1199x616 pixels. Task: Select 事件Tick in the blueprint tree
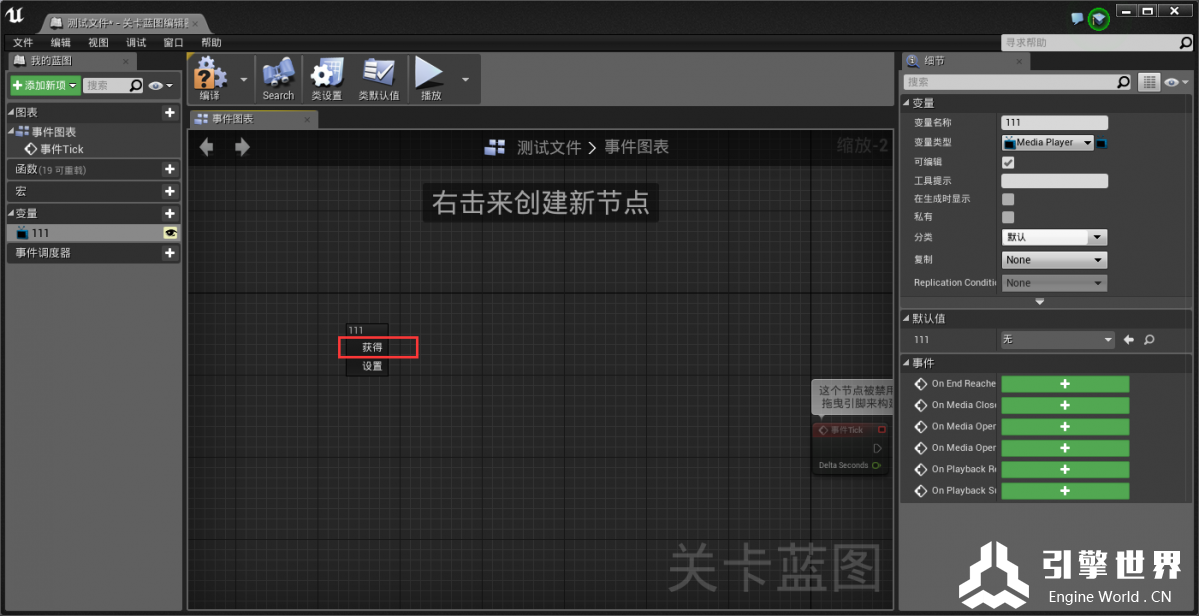click(x=61, y=149)
